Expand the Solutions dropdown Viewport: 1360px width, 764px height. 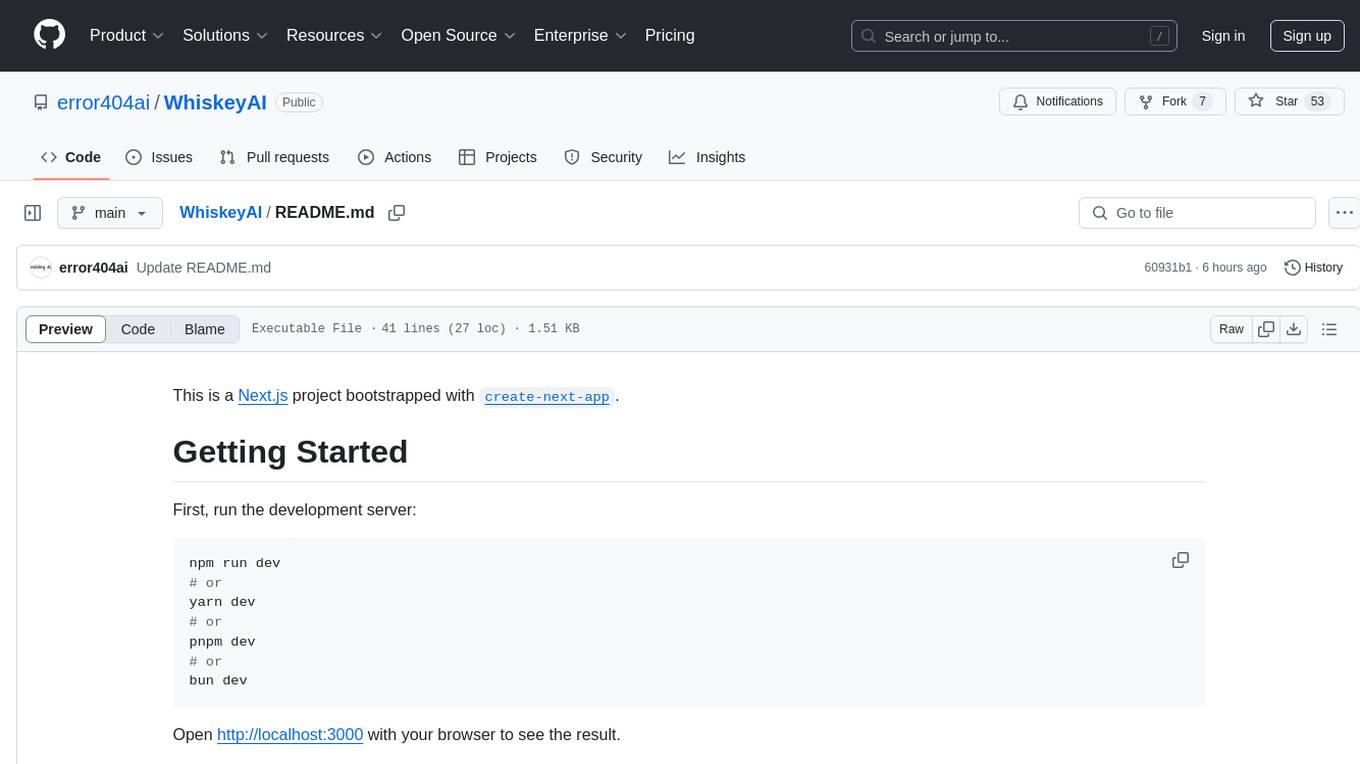coord(225,35)
